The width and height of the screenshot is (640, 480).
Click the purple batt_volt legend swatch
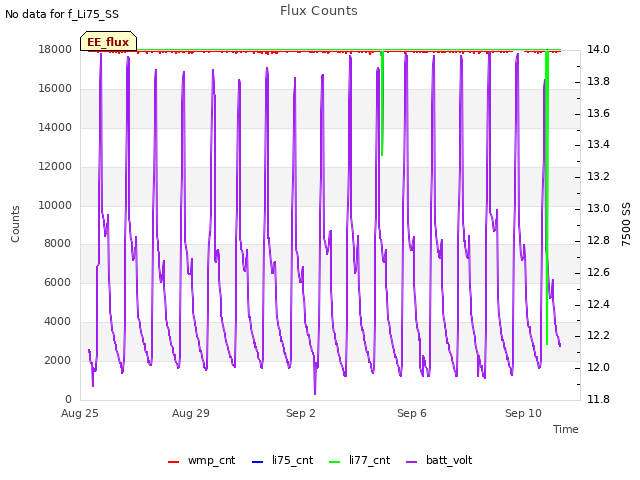coord(412,462)
